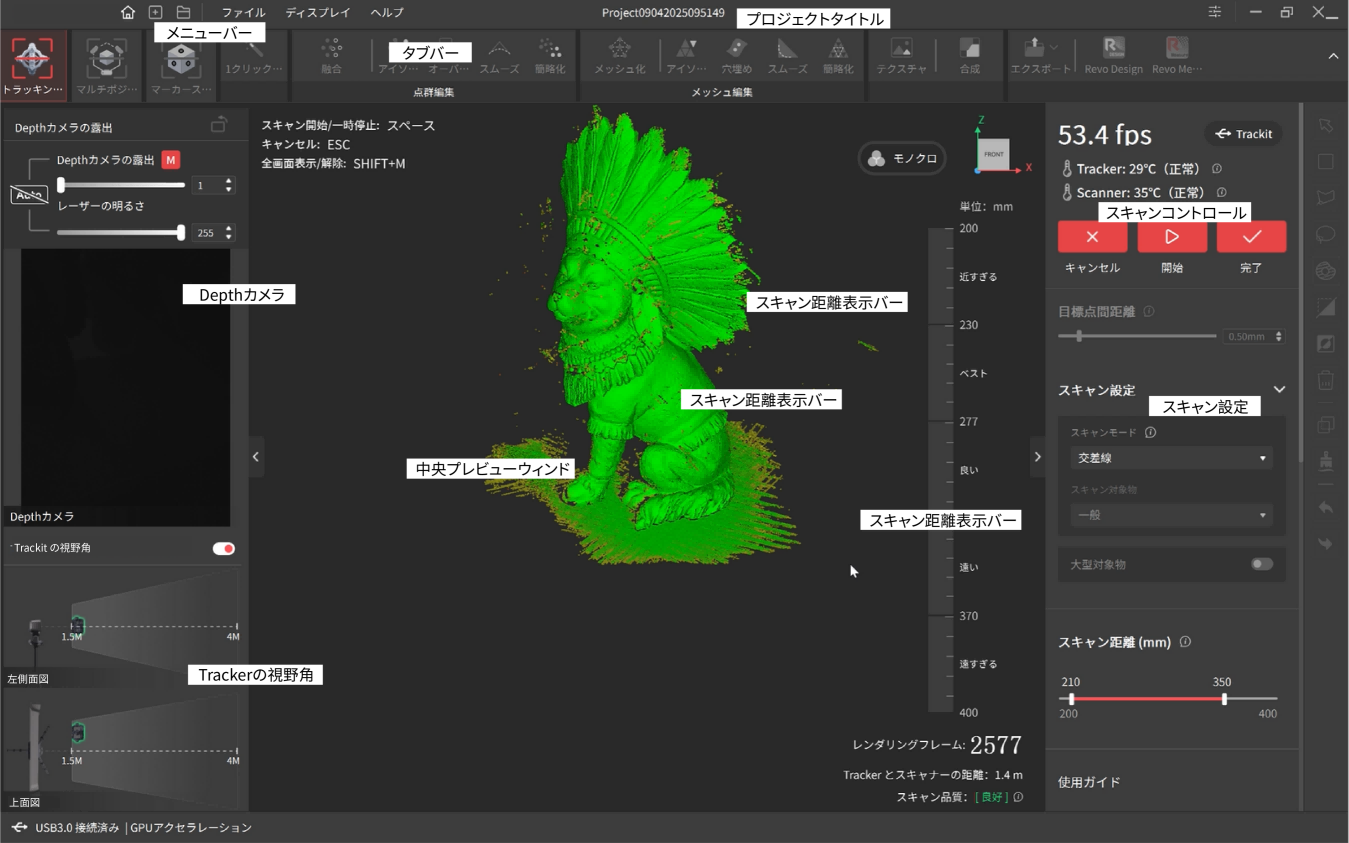Click the home icon in title bar
The width and height of the screenshot is (1349, 843).
[128, 13]
